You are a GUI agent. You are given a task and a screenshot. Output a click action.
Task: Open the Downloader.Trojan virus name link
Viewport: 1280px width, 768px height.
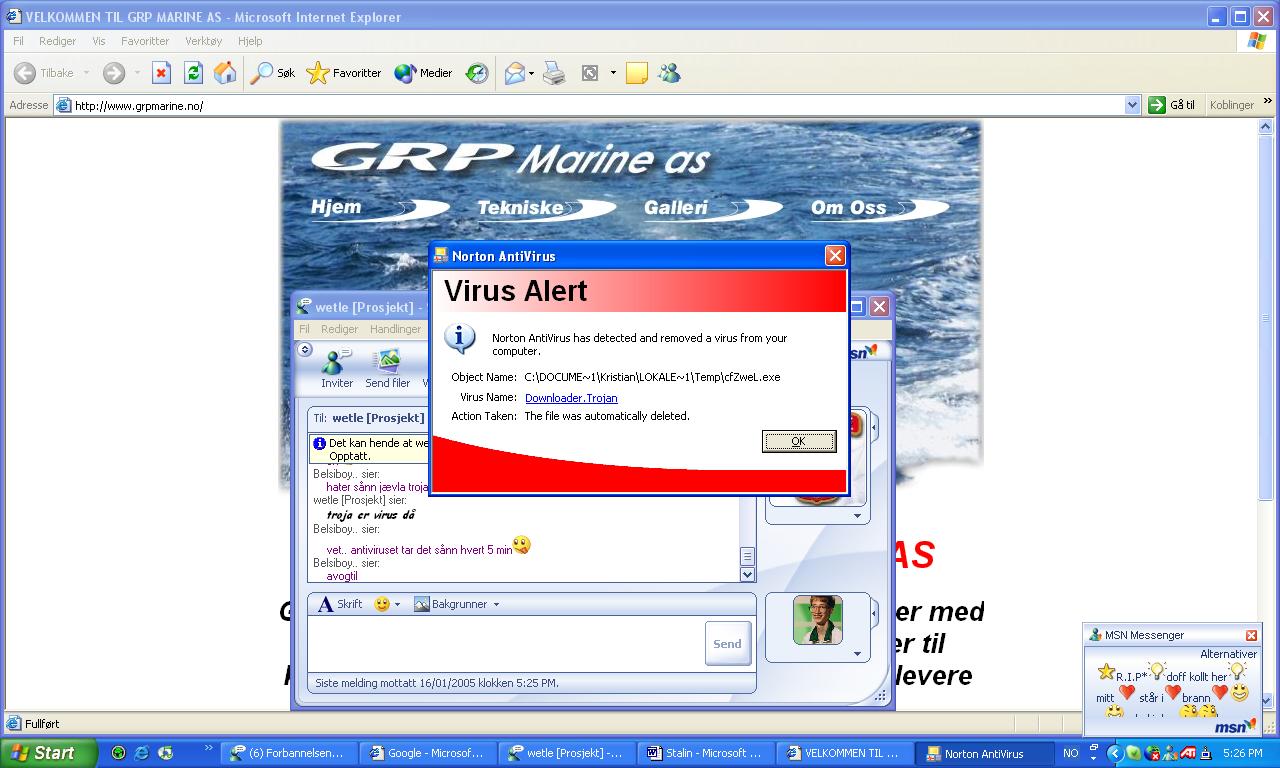coord(571,398)
